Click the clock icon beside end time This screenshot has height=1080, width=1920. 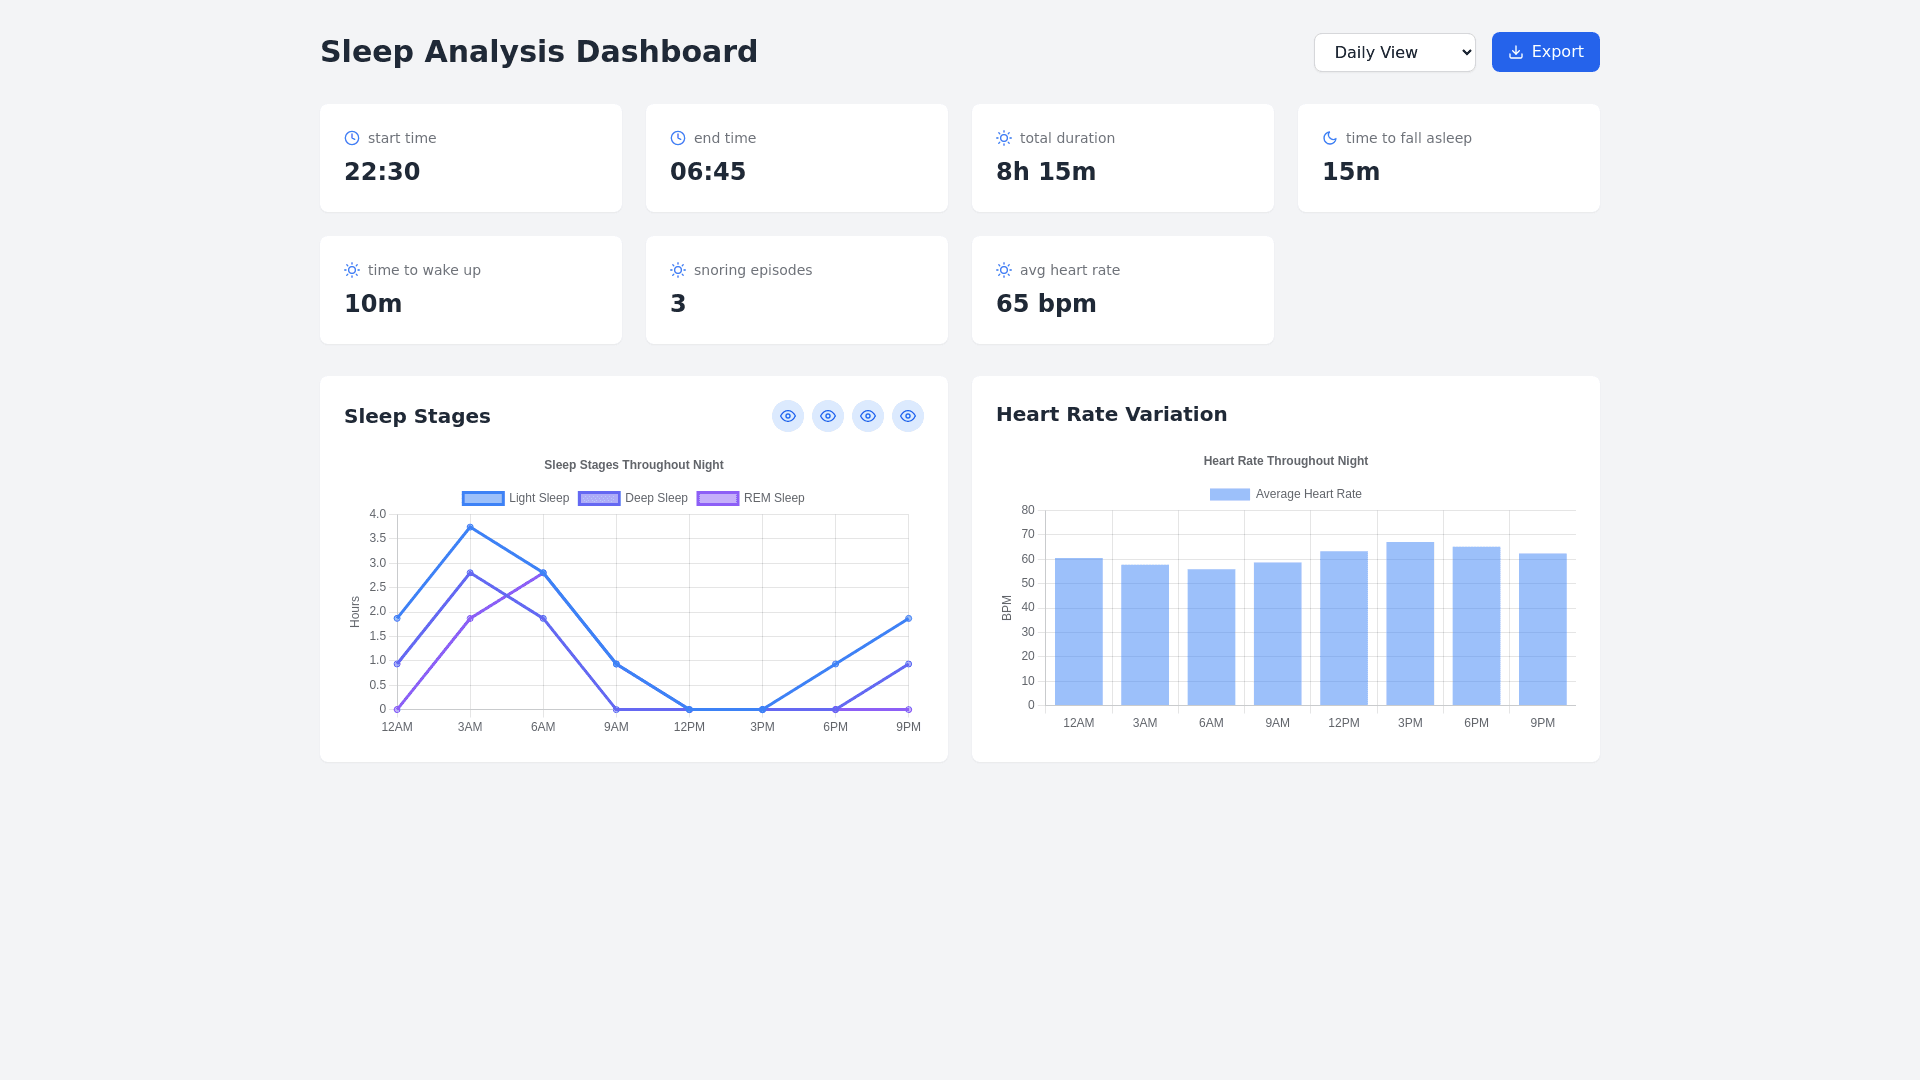click(678, 138)
